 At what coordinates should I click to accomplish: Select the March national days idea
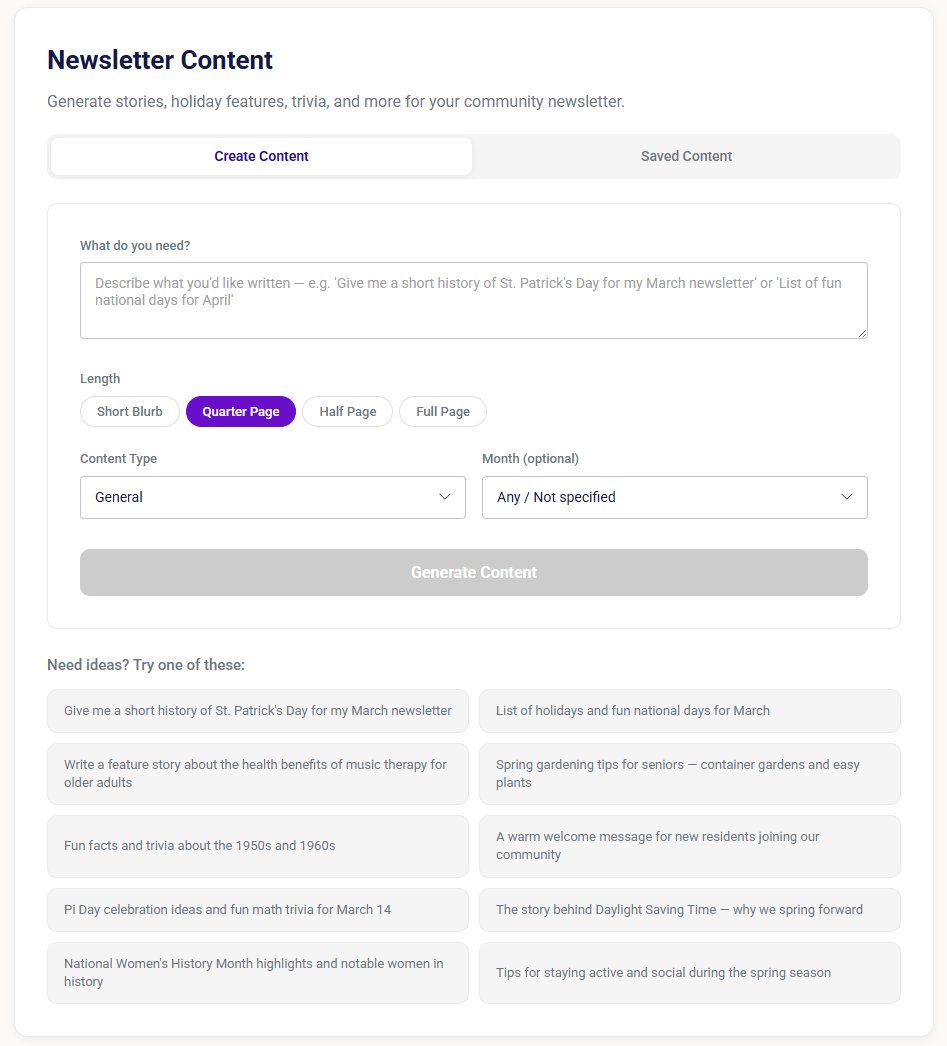[x=689, y=710]
